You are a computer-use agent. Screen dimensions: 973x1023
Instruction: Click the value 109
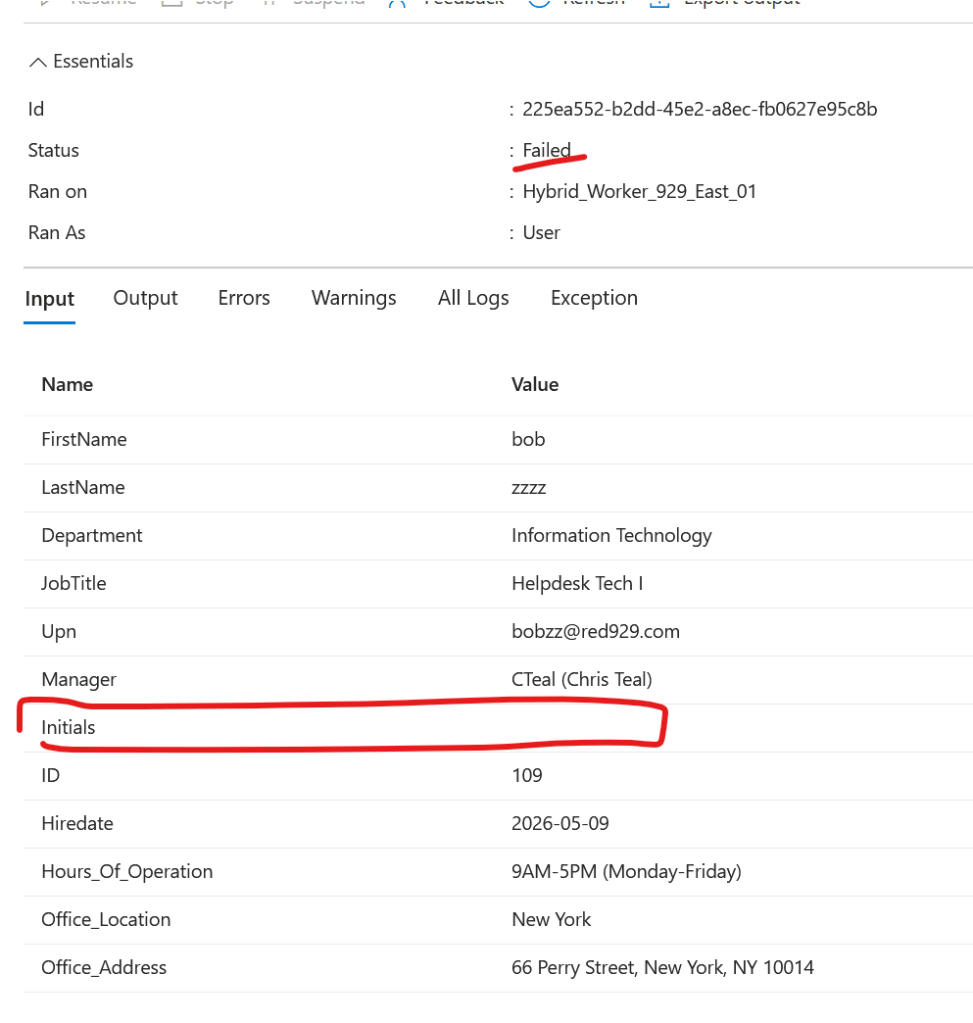click(x=527, y=776)
